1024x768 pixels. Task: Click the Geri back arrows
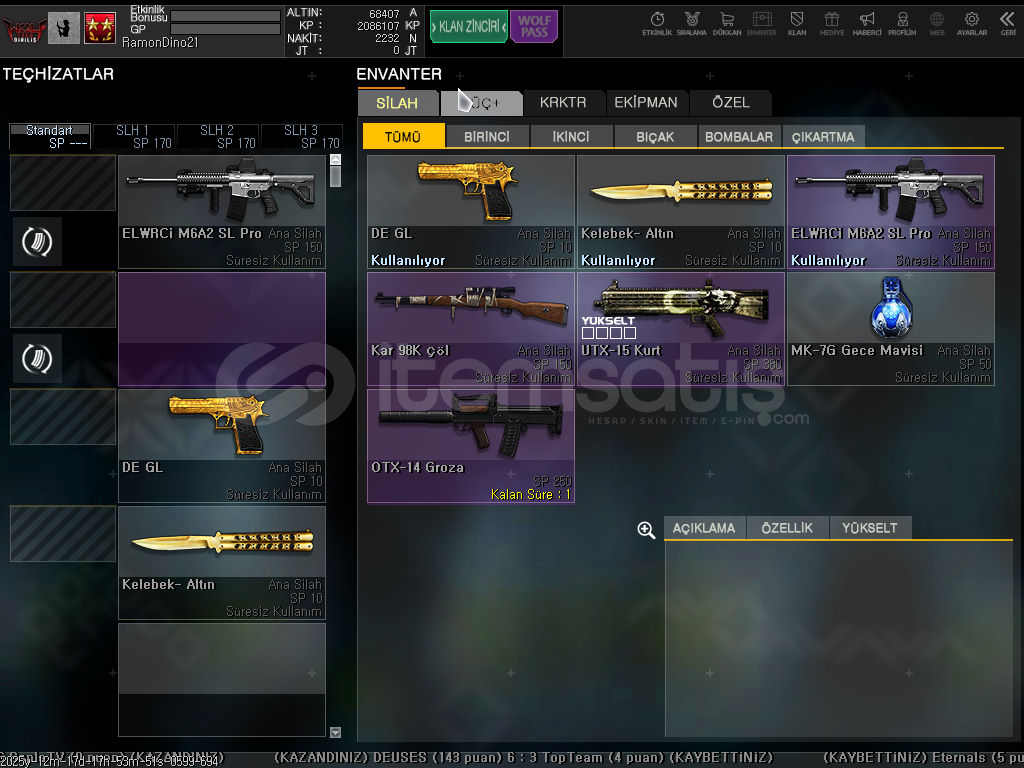[1007, 23]
